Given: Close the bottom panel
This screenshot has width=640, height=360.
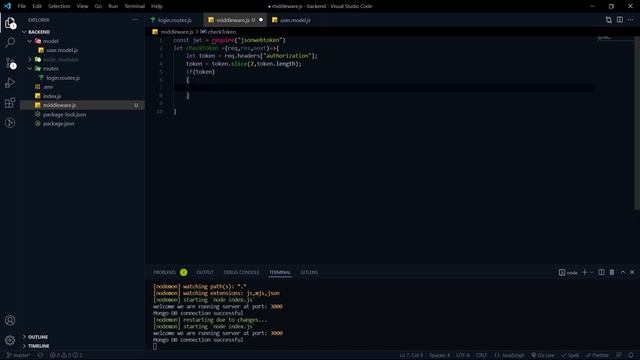Looking at the screenshot, I should click(632, 272).
